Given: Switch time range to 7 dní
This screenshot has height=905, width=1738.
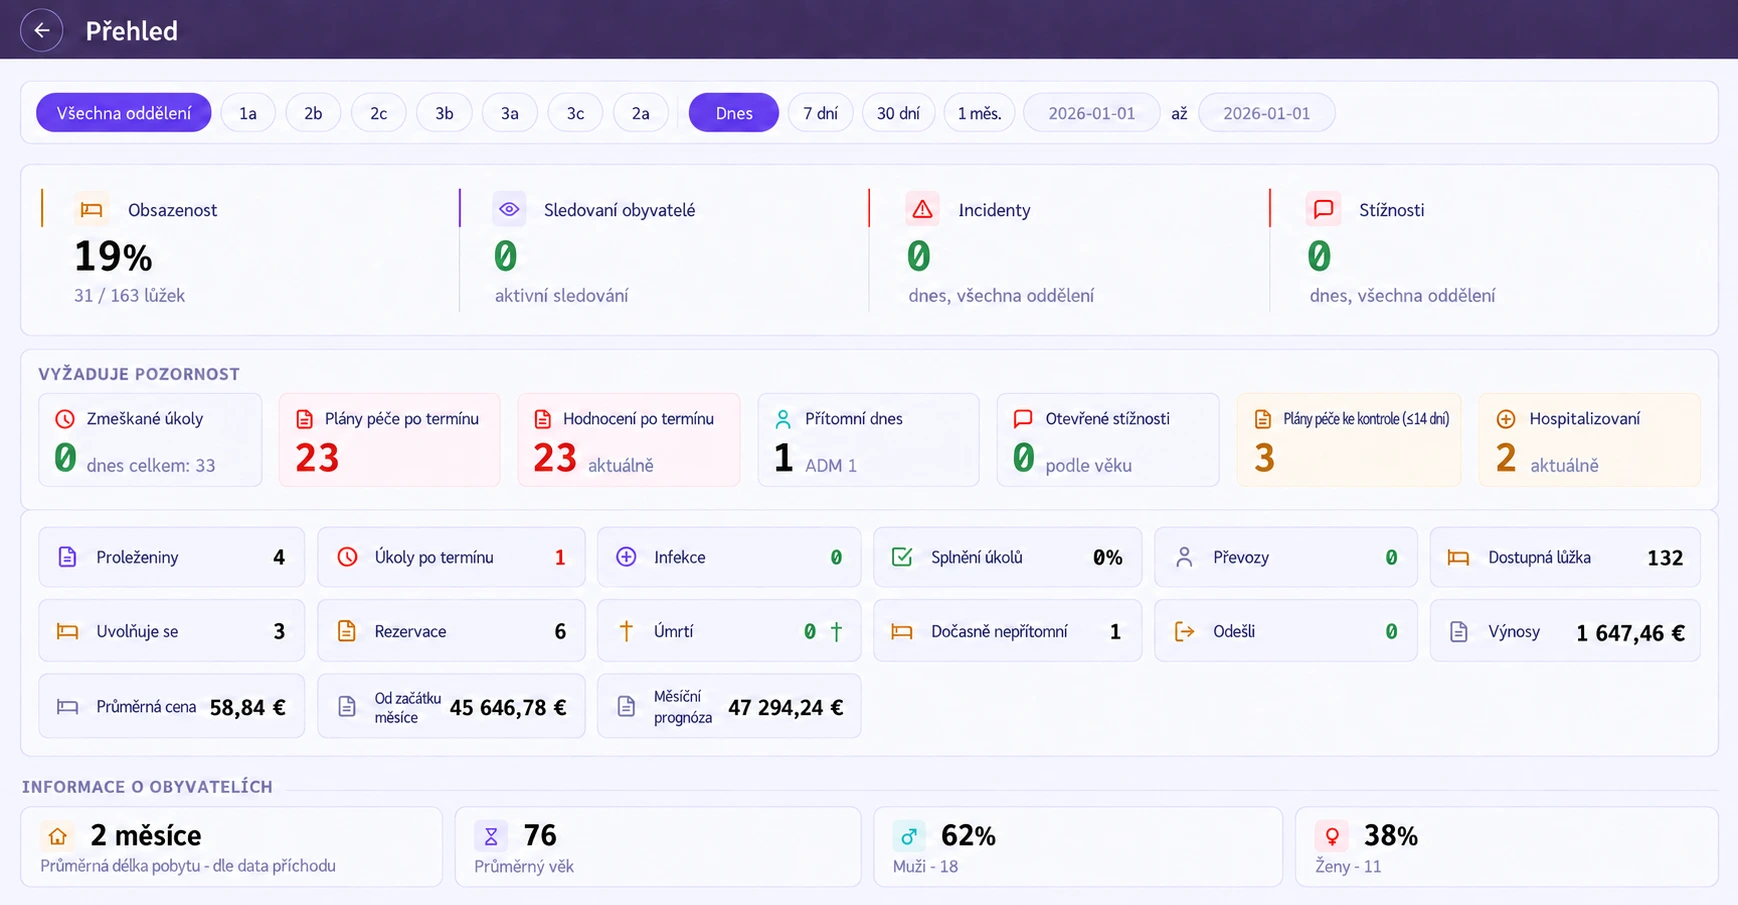Looking at the screenshot, I should coord(821,113).
